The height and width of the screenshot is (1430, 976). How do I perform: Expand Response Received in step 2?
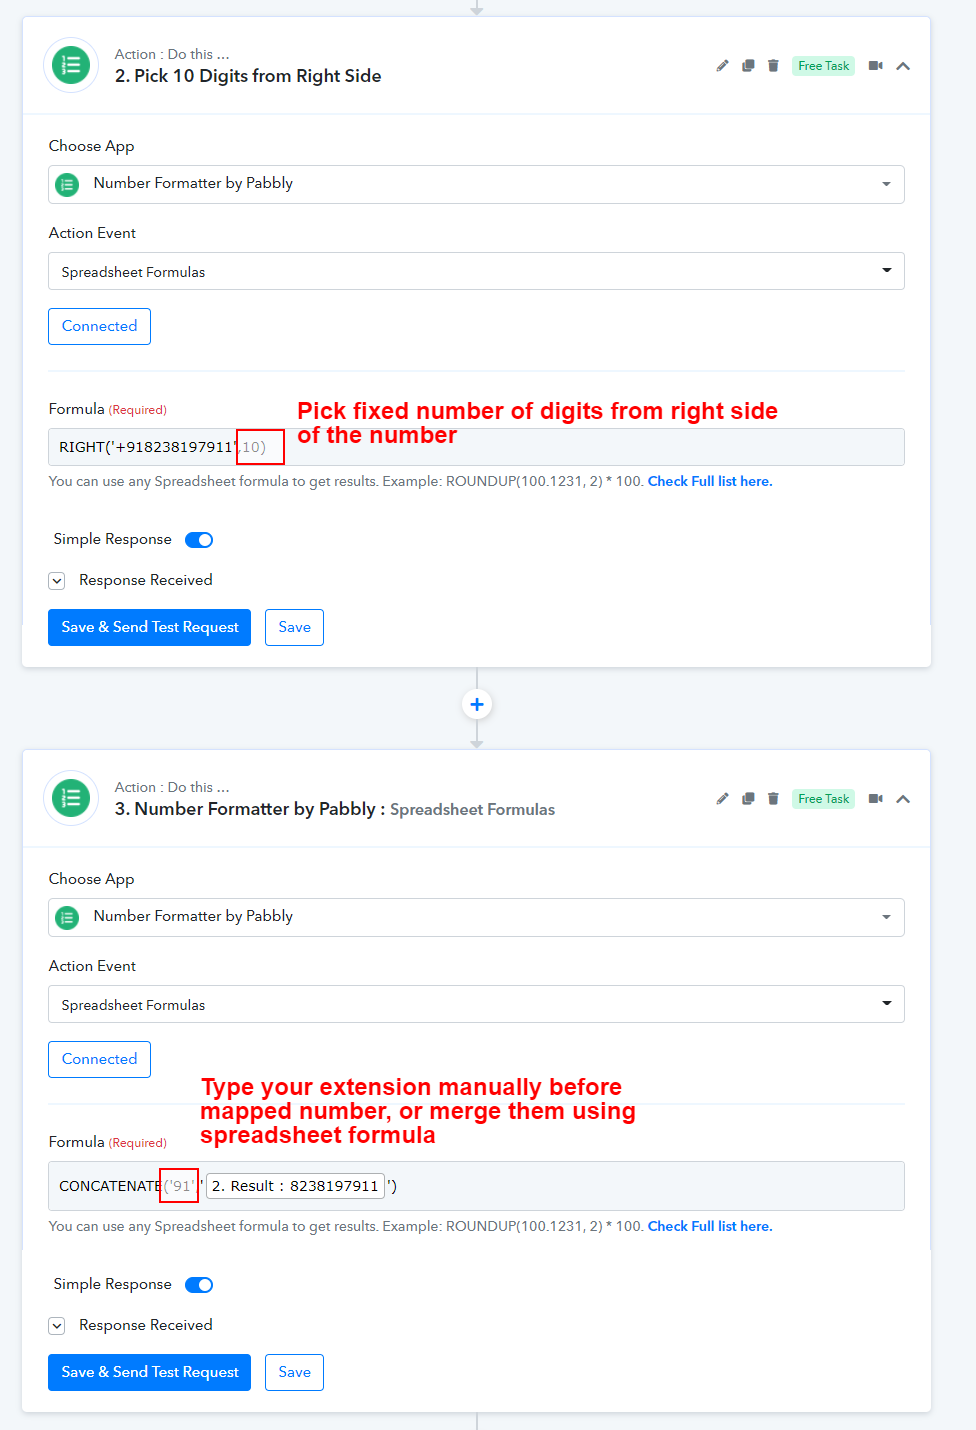click(57, 581)
